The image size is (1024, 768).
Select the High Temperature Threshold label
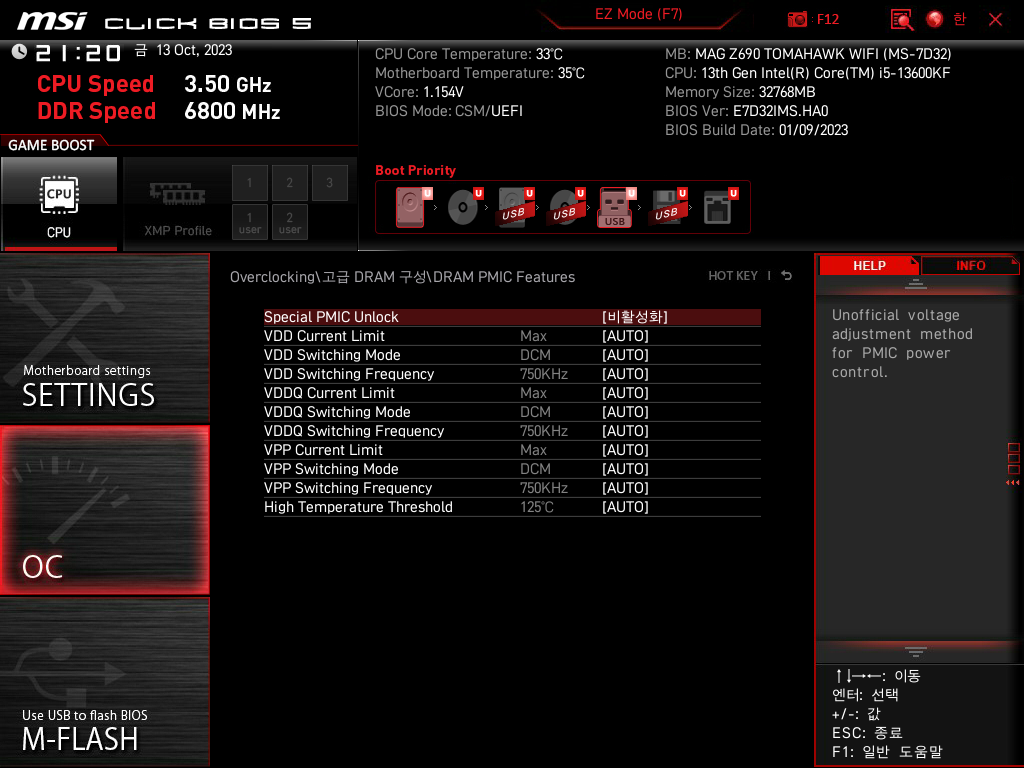(x=358, y=507)
